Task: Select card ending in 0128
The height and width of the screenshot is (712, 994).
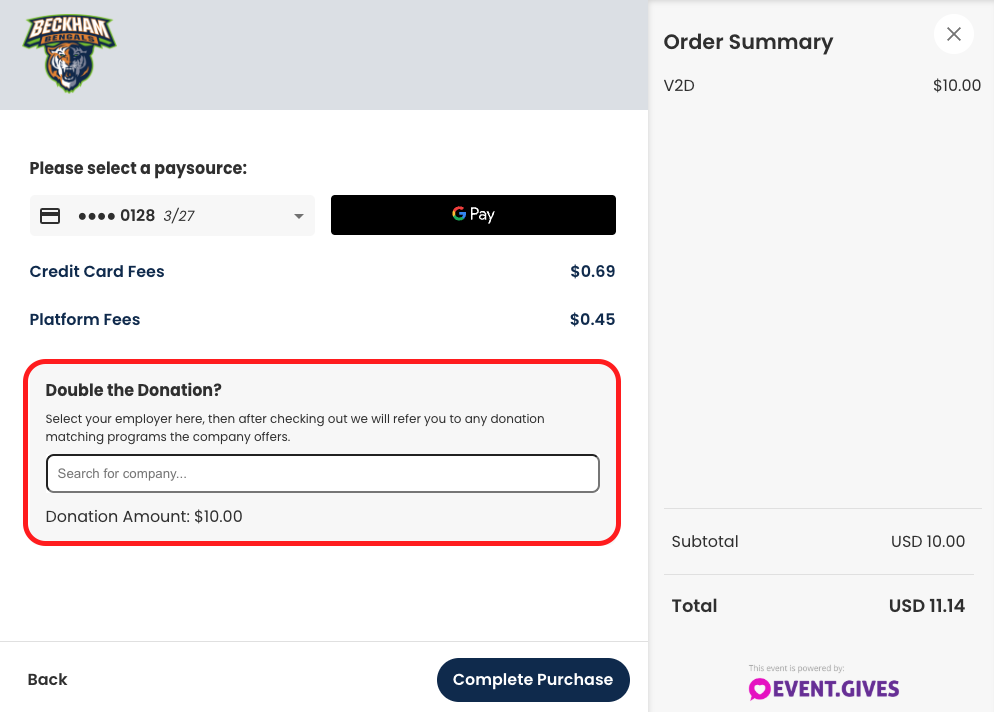Action: [x=172, y=216]
